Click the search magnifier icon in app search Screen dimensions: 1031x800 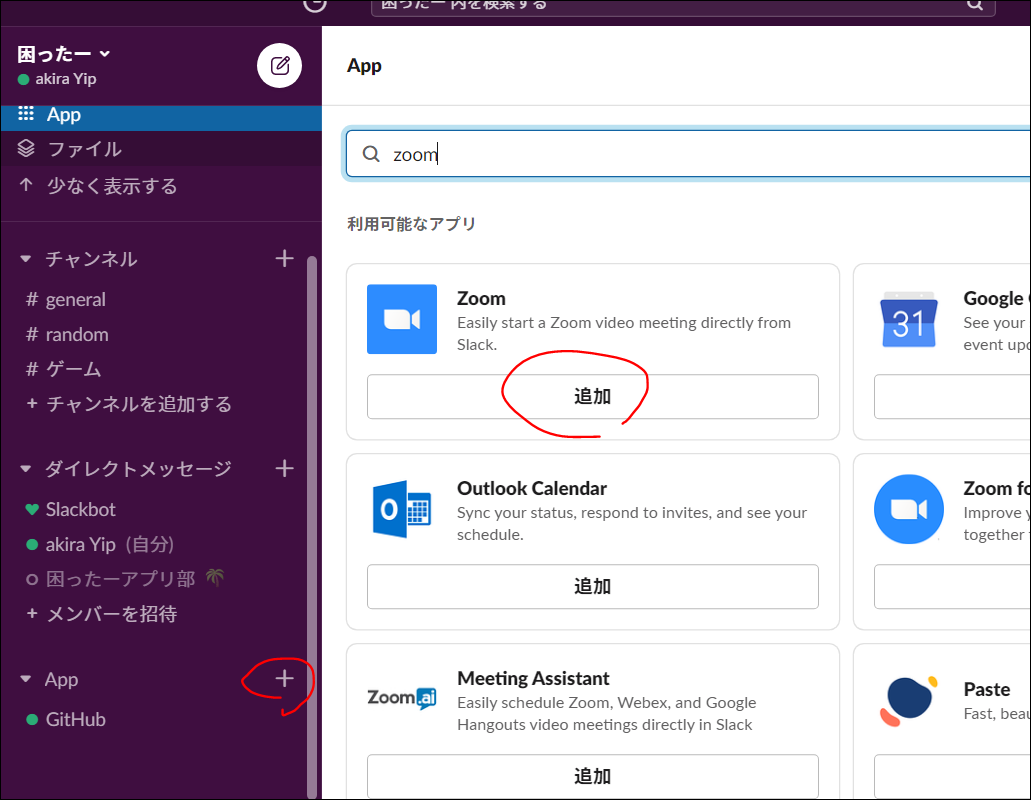pyautogui.click(x=372, y=154)
